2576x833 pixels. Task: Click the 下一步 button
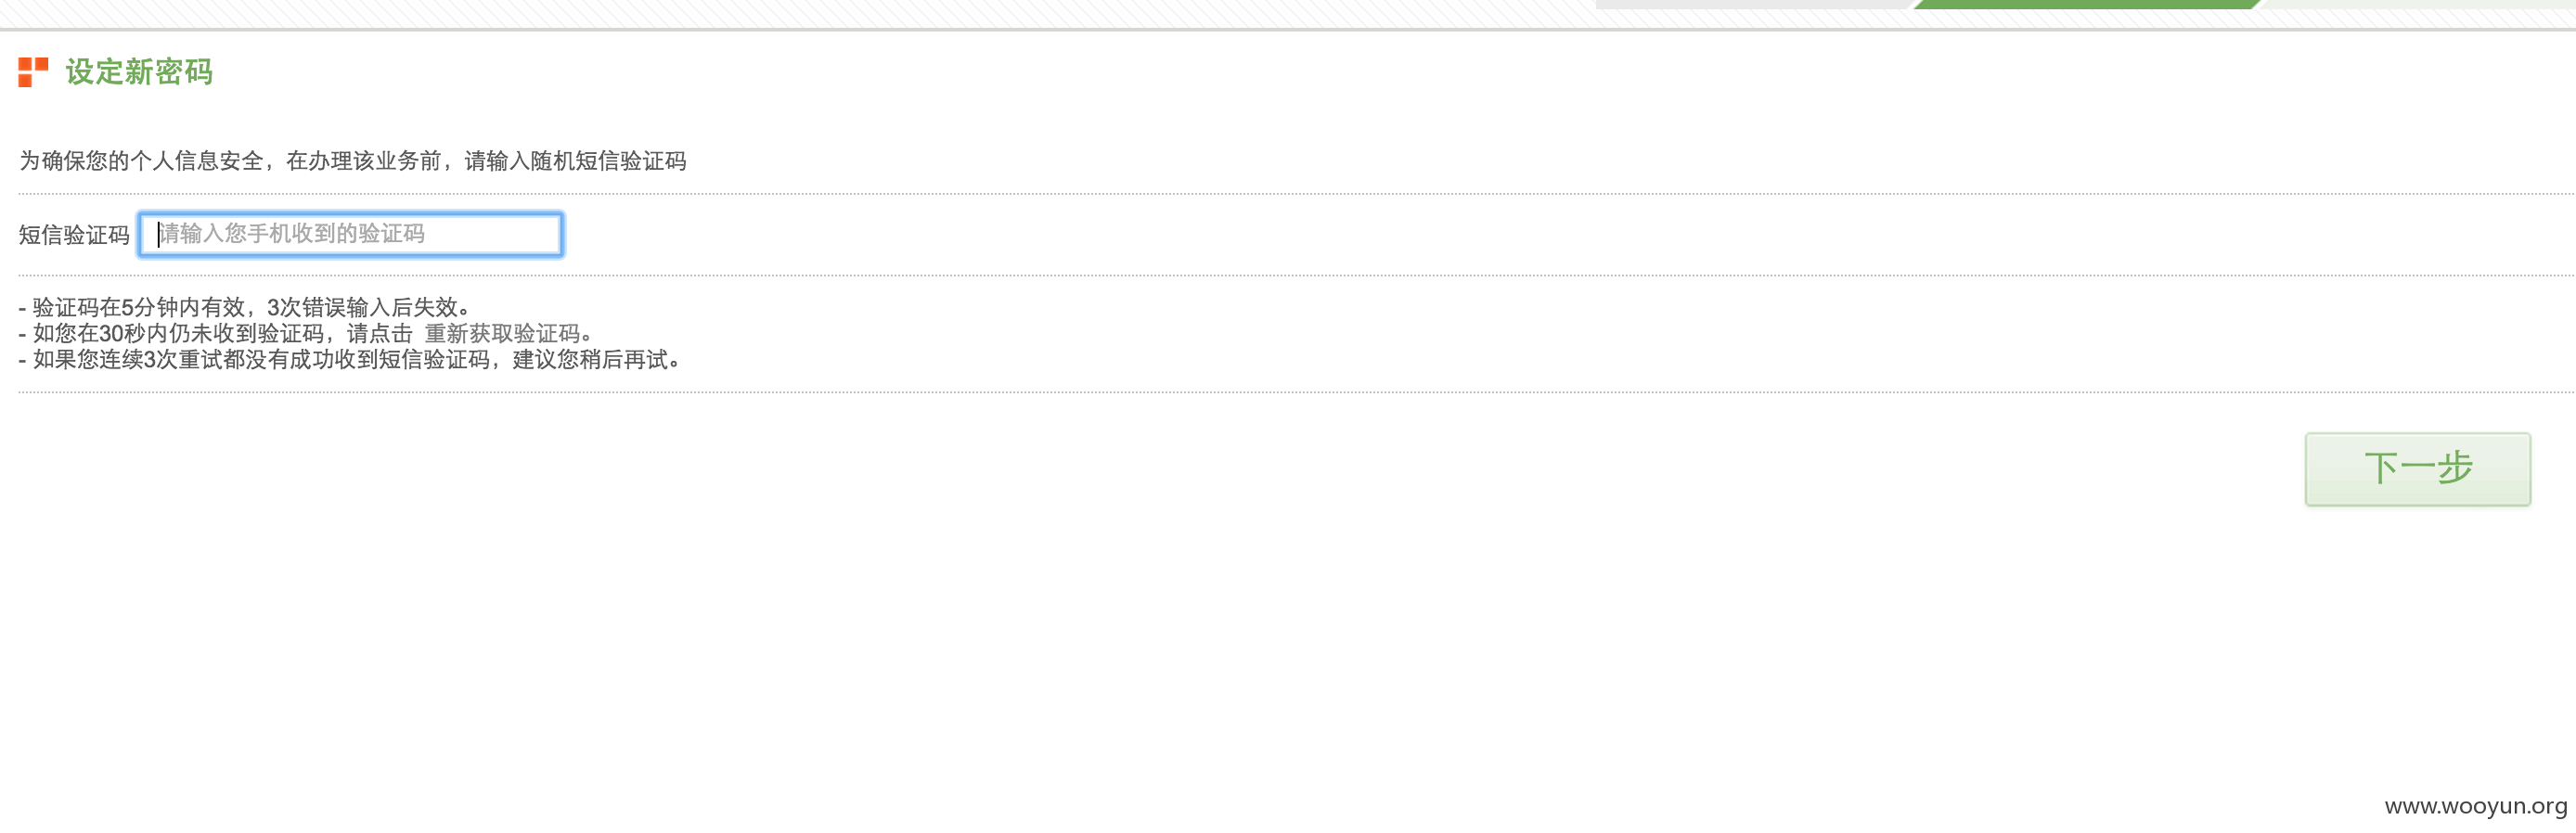click(2417, 469)
